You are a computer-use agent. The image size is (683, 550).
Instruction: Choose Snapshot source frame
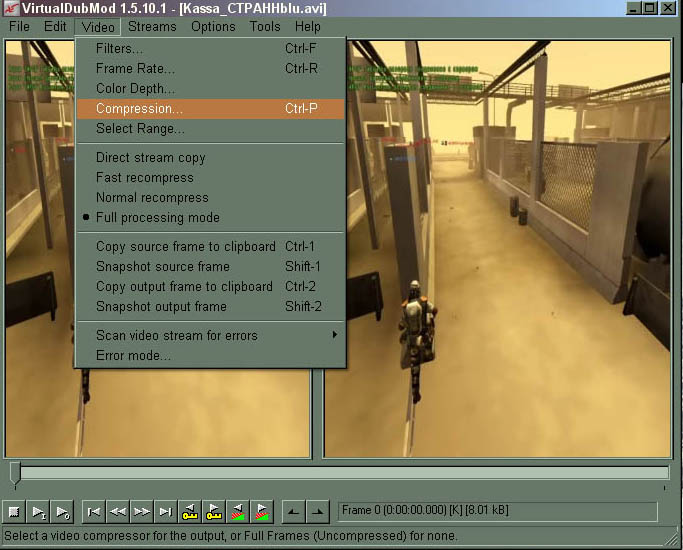coord(211,267)
